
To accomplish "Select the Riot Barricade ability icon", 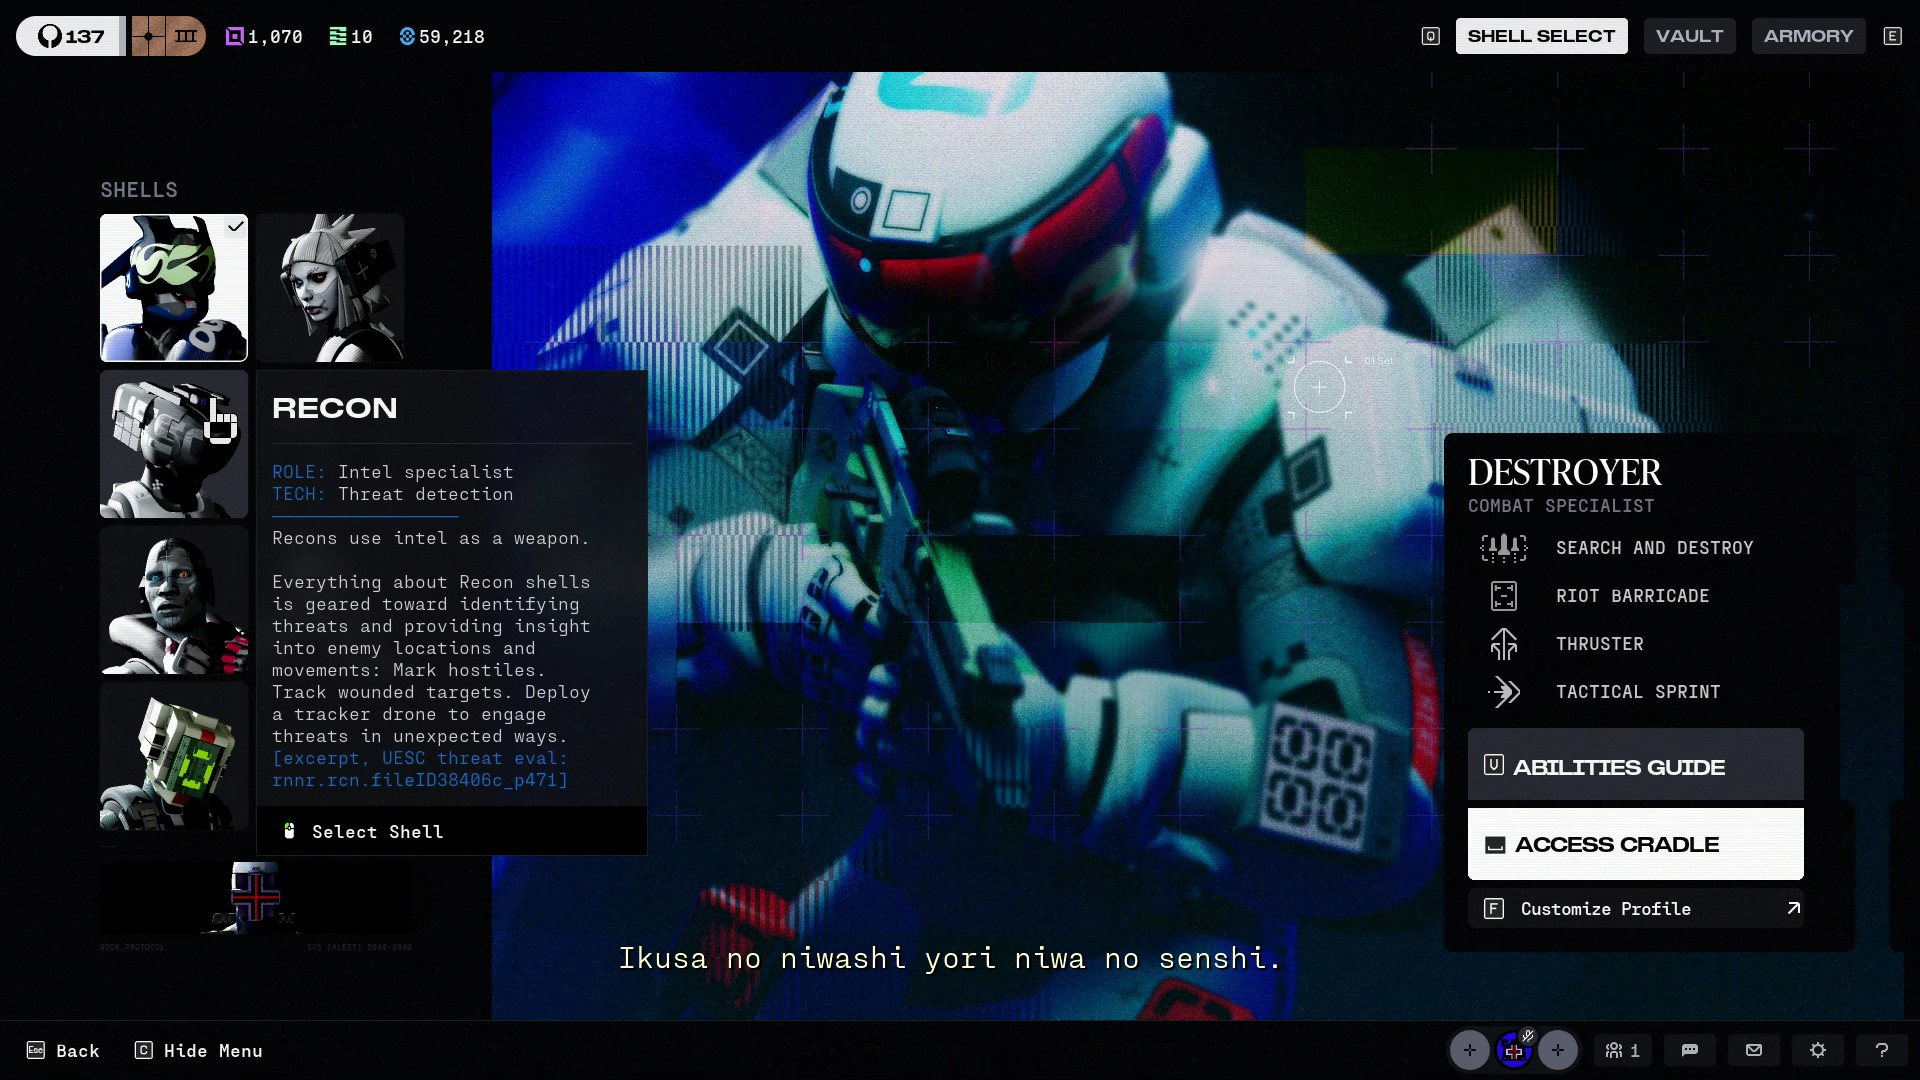I will click(1504, 596).
